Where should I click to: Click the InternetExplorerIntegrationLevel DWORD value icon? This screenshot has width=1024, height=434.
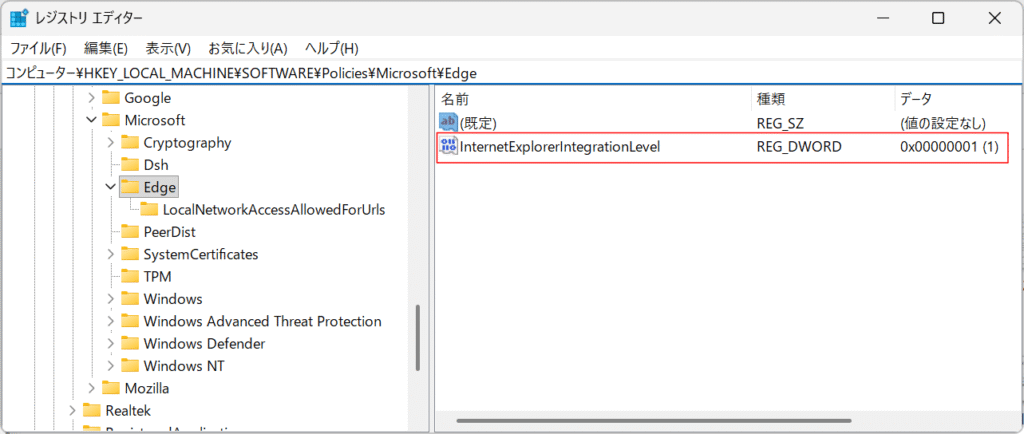pyautogui.click(x=448, y=147)
